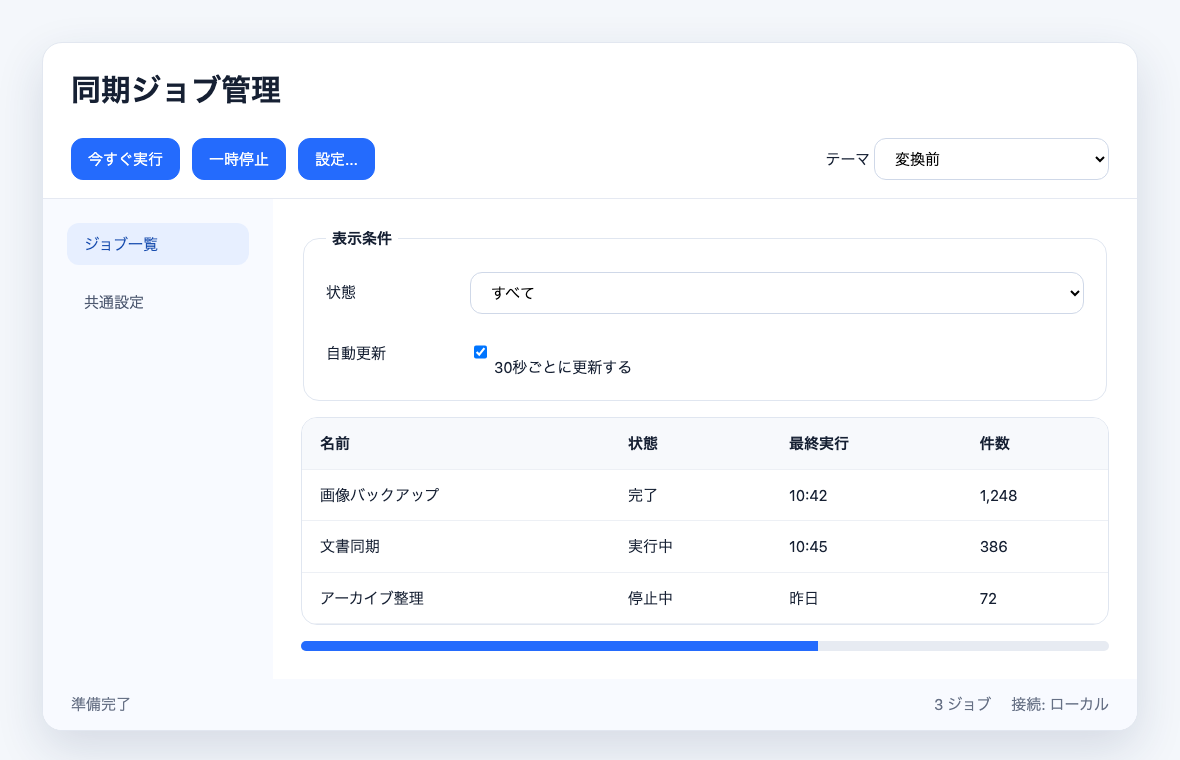Click the 件数 column header
The height and width of the screenshot is (760, 1180).
coord(994,444)
